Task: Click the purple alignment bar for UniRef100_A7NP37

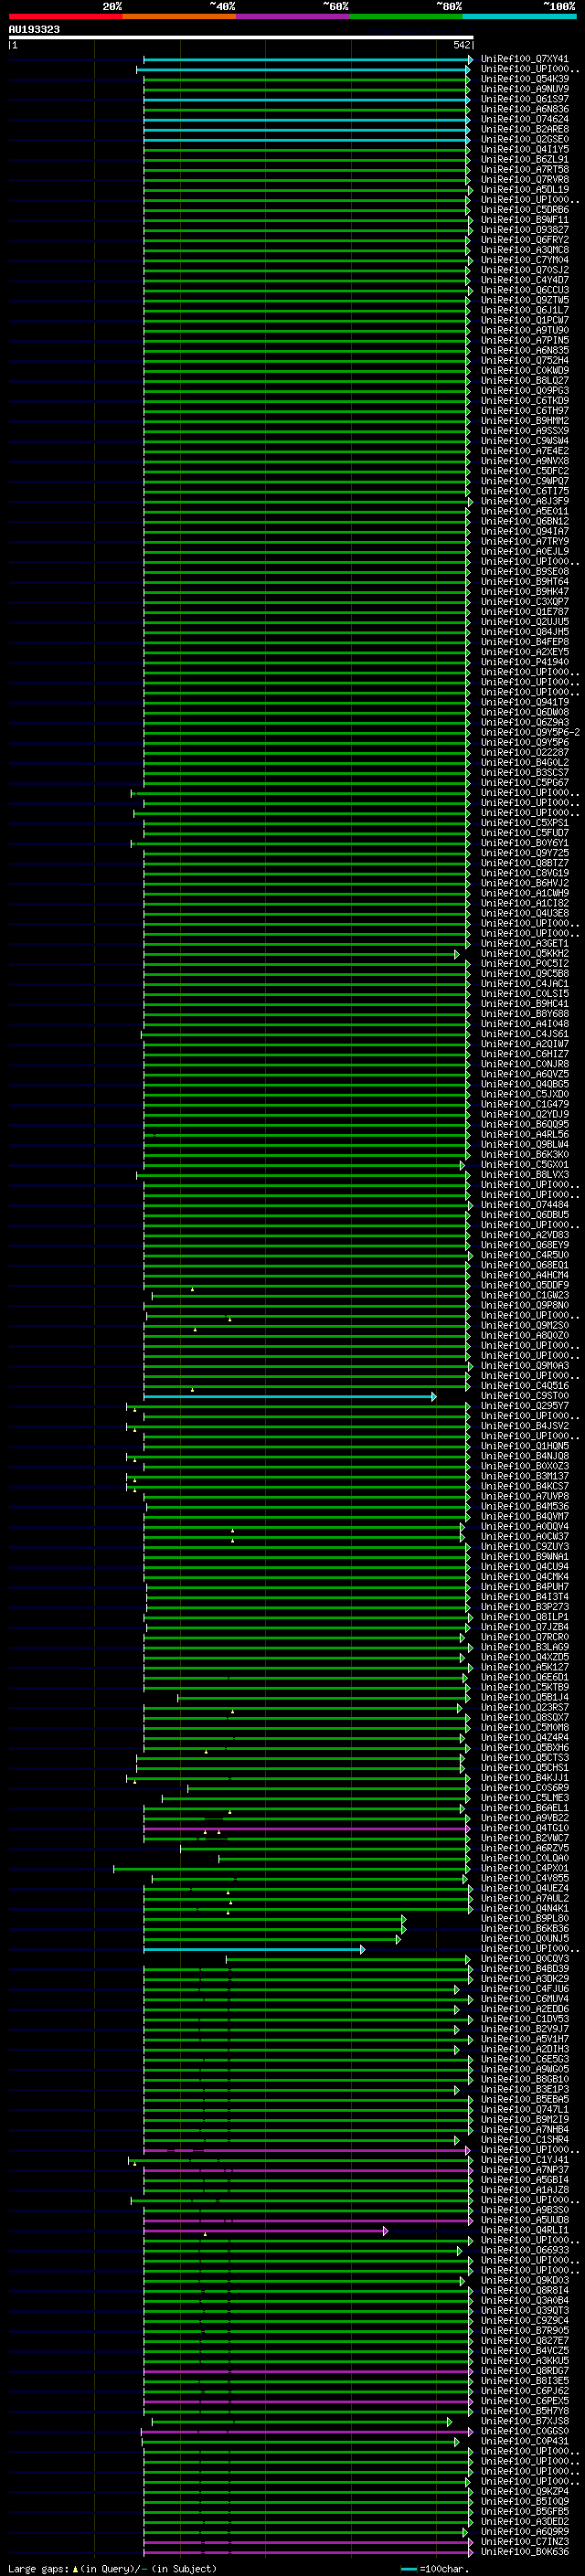Action: point(307,2171)
